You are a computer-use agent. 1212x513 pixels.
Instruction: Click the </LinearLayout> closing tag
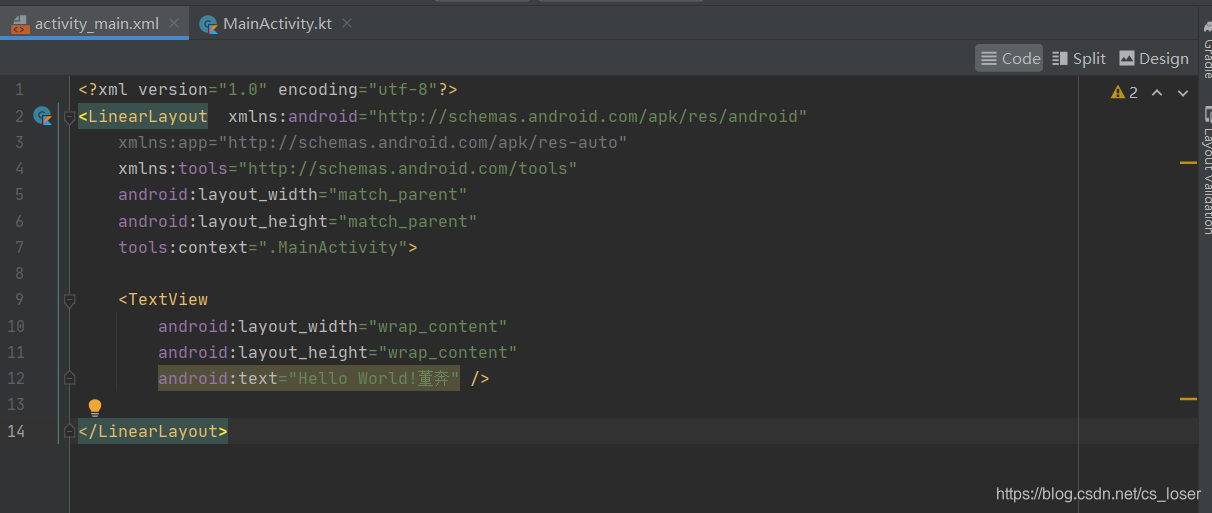[153, 431]
